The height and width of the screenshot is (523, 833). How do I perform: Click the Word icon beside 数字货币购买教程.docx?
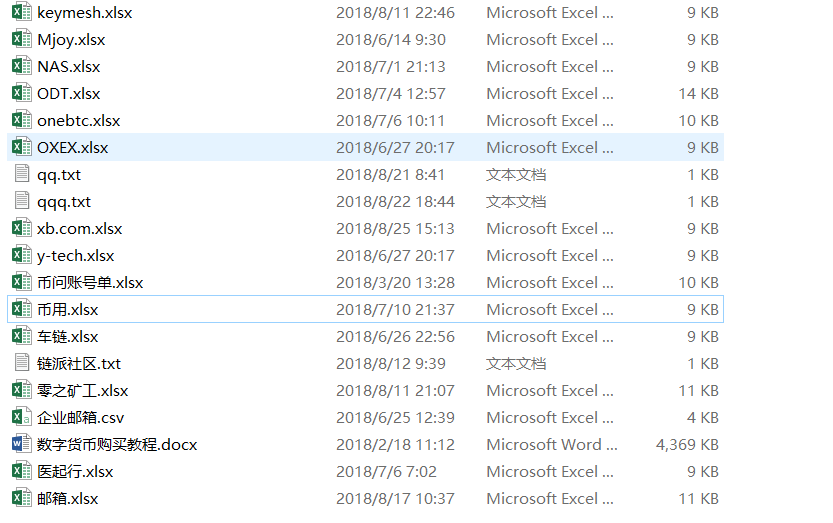(x=21, y=444)
